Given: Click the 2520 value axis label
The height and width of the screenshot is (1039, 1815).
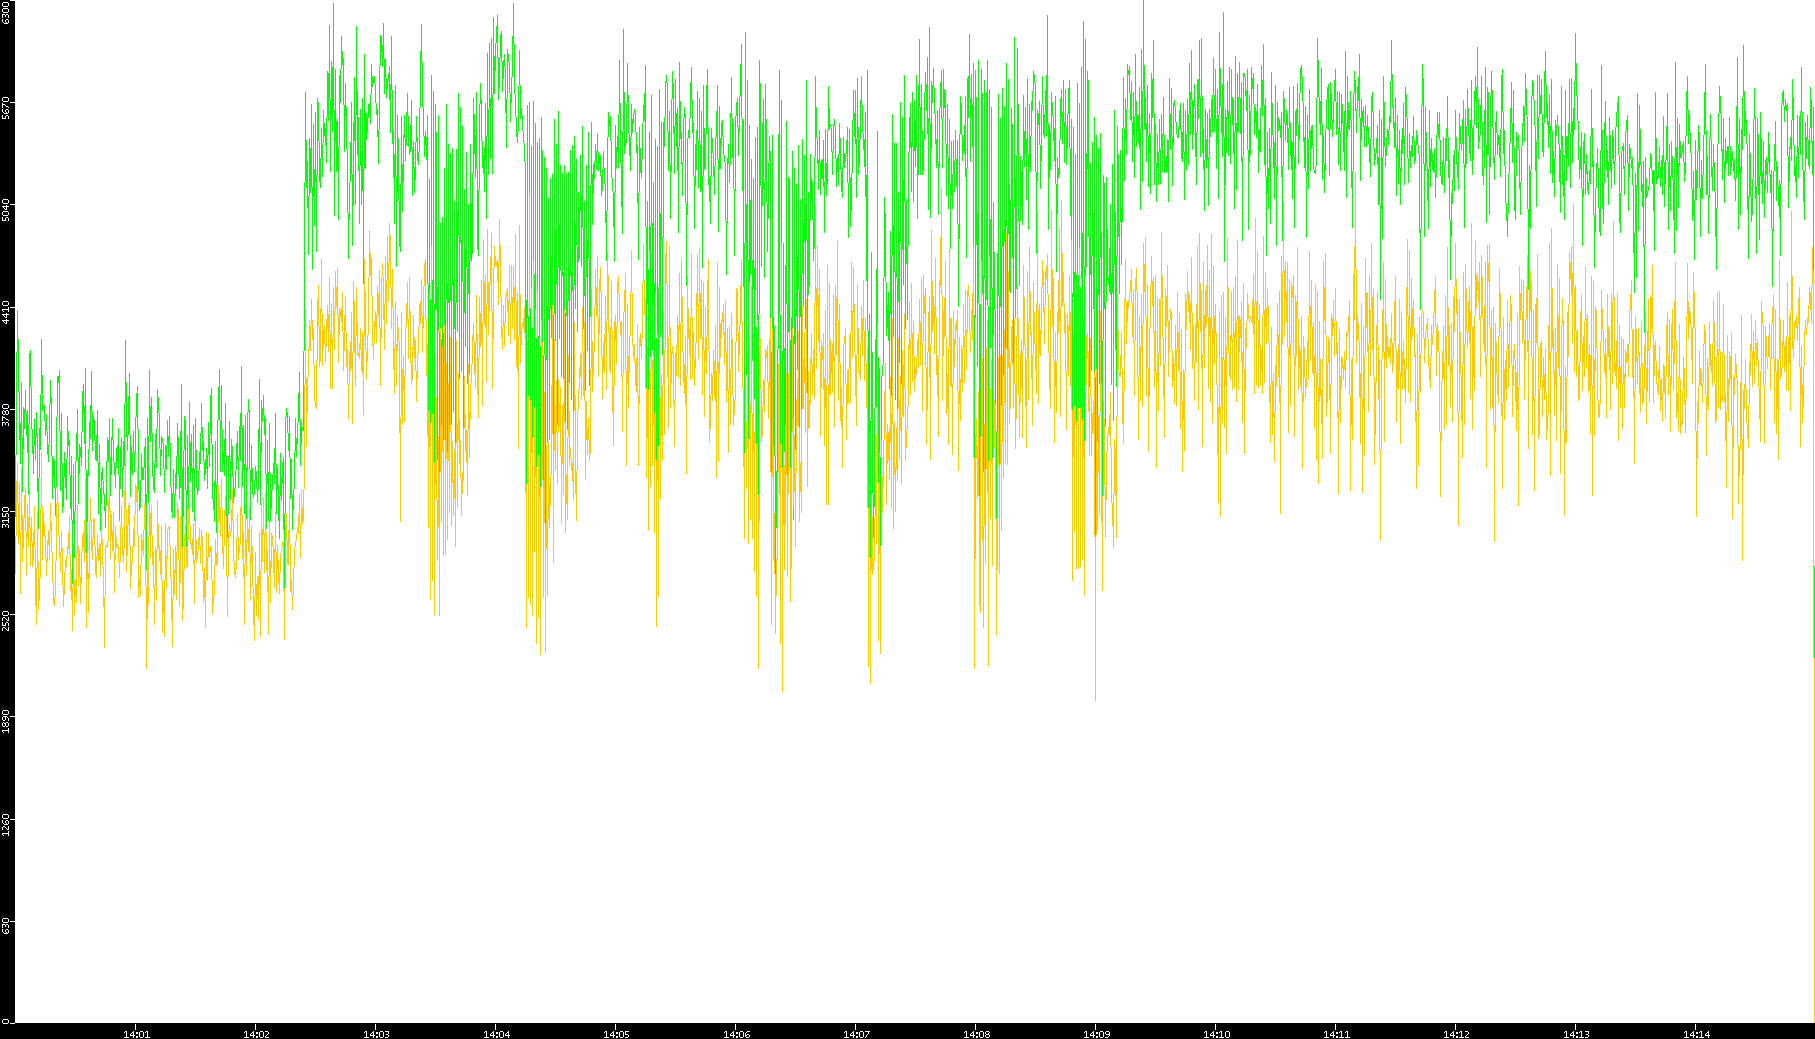Looking at the screenshot, I should (6, 619).
